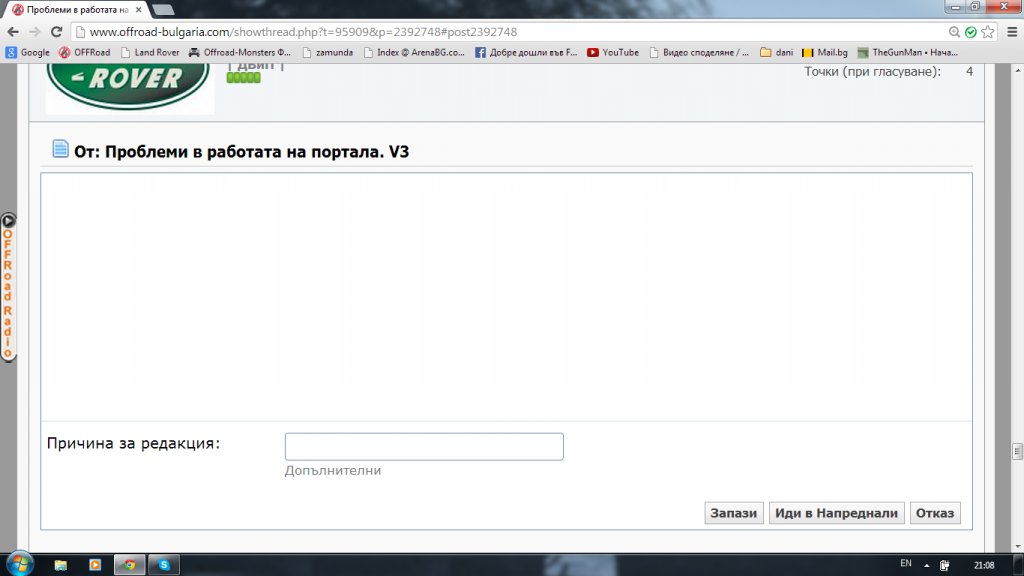The image size is (1024, 576).
Task: Open the OFFRoad bookmark
Action: pos(85,52)
